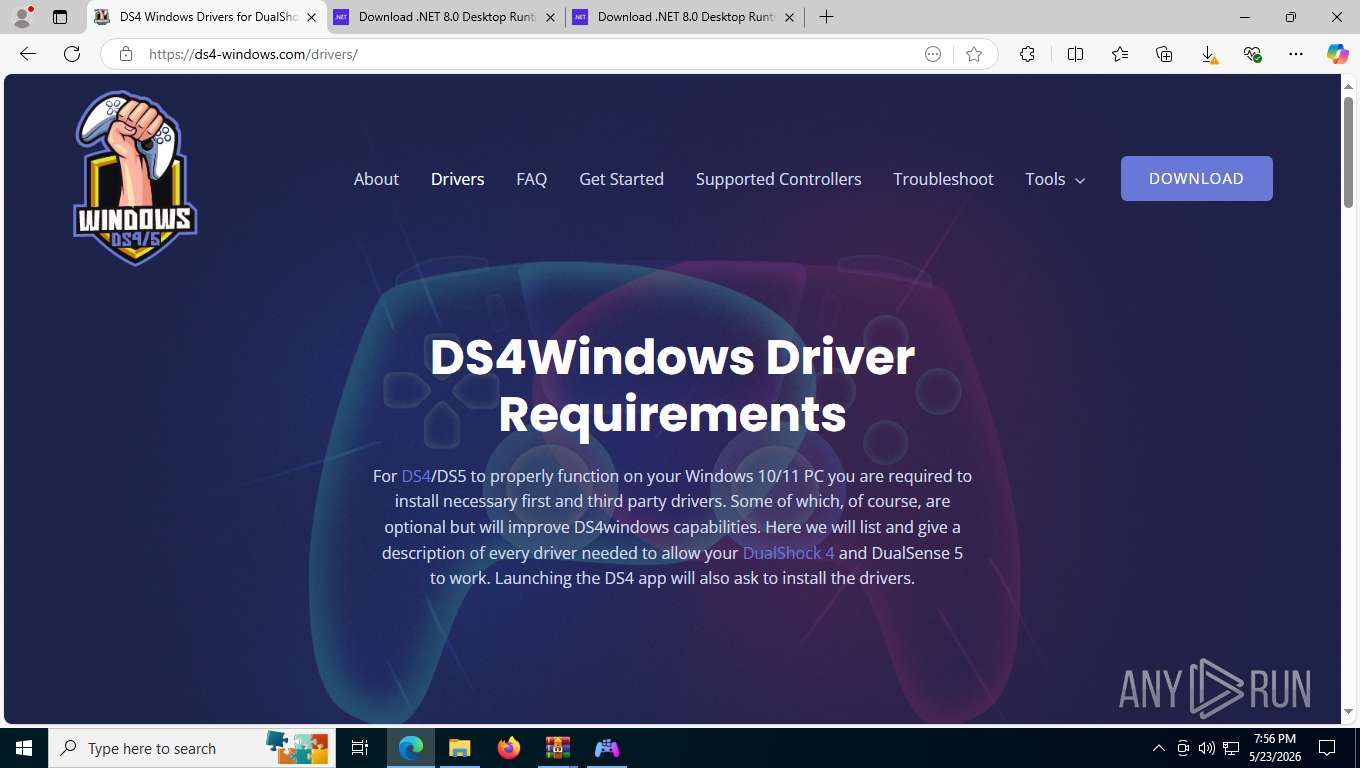1360x768 pixels.
Task: Open the Favorites list
Action: pos(1120,54)
